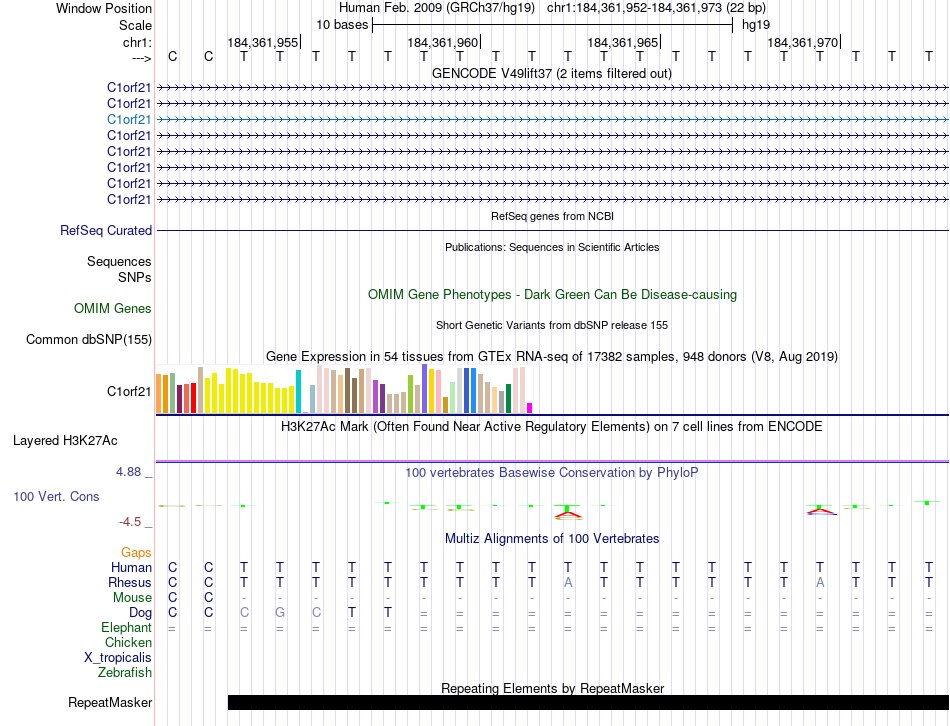The image size is (950, 726).
Task: Select the light-blue highlighted C1orf21 transcript label
Action: click(129, 119)
